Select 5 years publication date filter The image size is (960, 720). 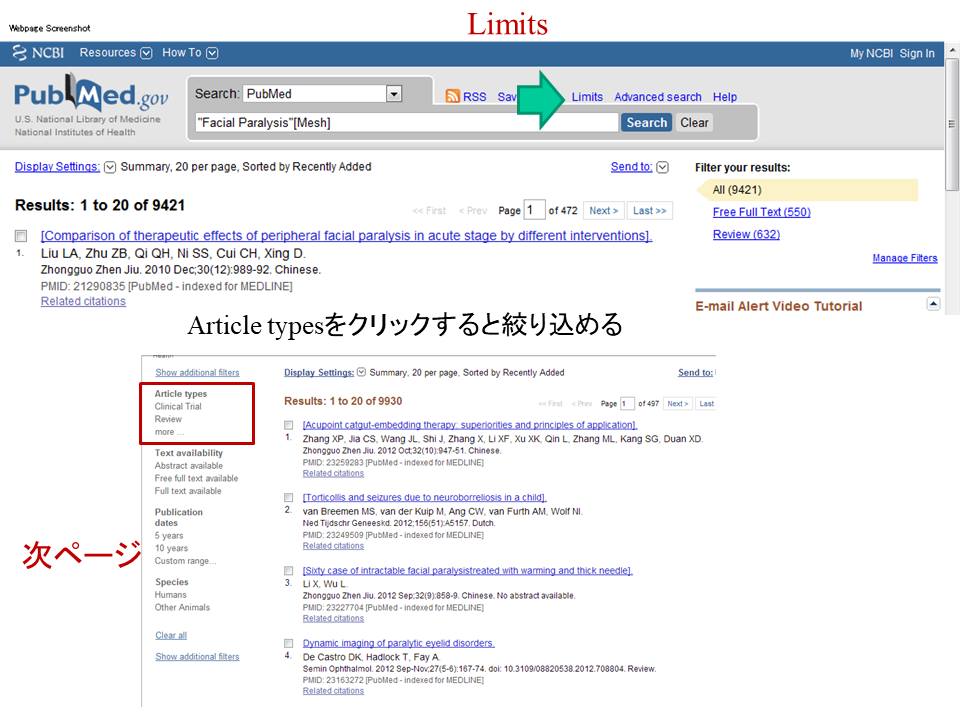coord(169,536)
